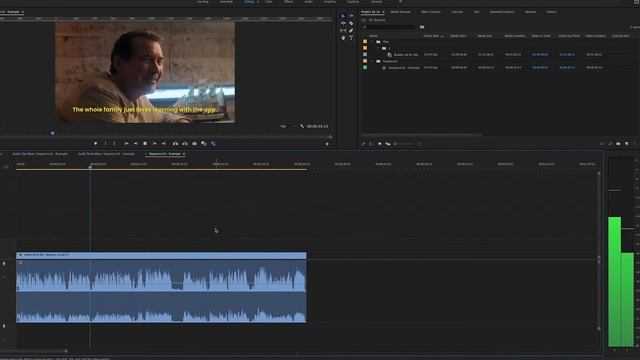
Task: Collapse the Sequences bin
Action: pyautogui.click(x=372, y=61)
